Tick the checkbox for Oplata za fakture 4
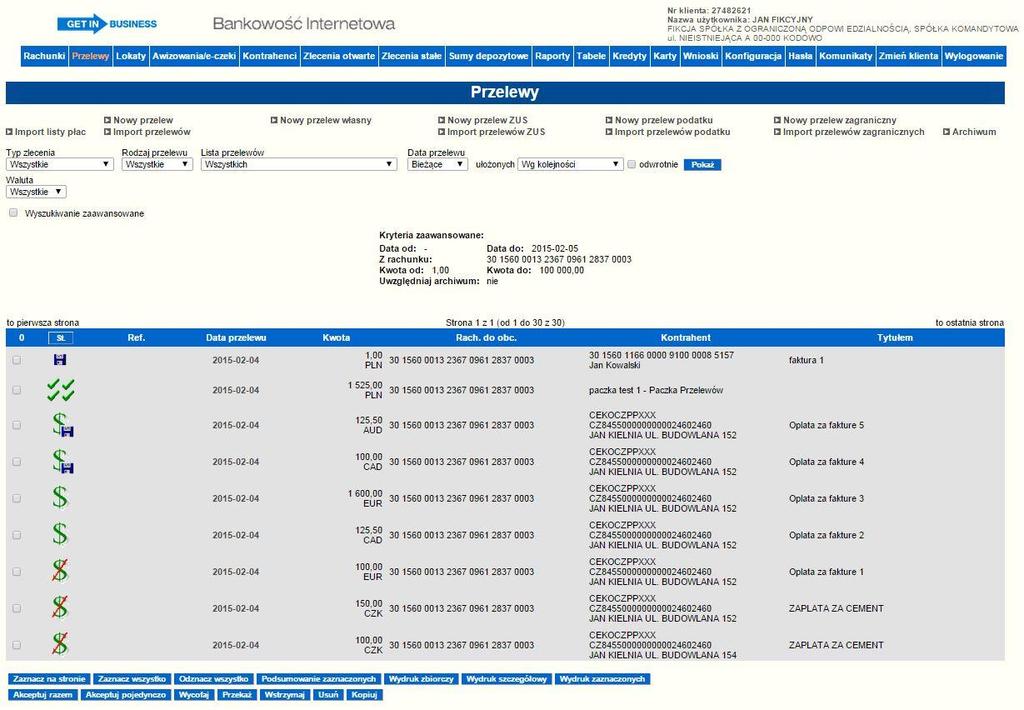 coord(16,462)
